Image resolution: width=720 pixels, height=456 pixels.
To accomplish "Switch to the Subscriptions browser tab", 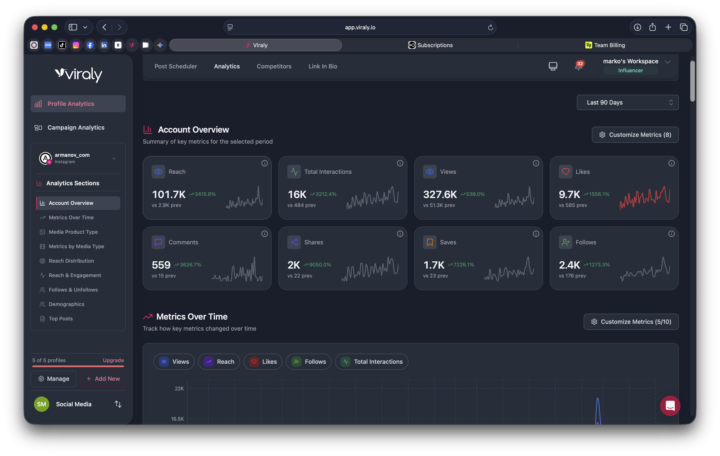I will [x=430, y=45].
